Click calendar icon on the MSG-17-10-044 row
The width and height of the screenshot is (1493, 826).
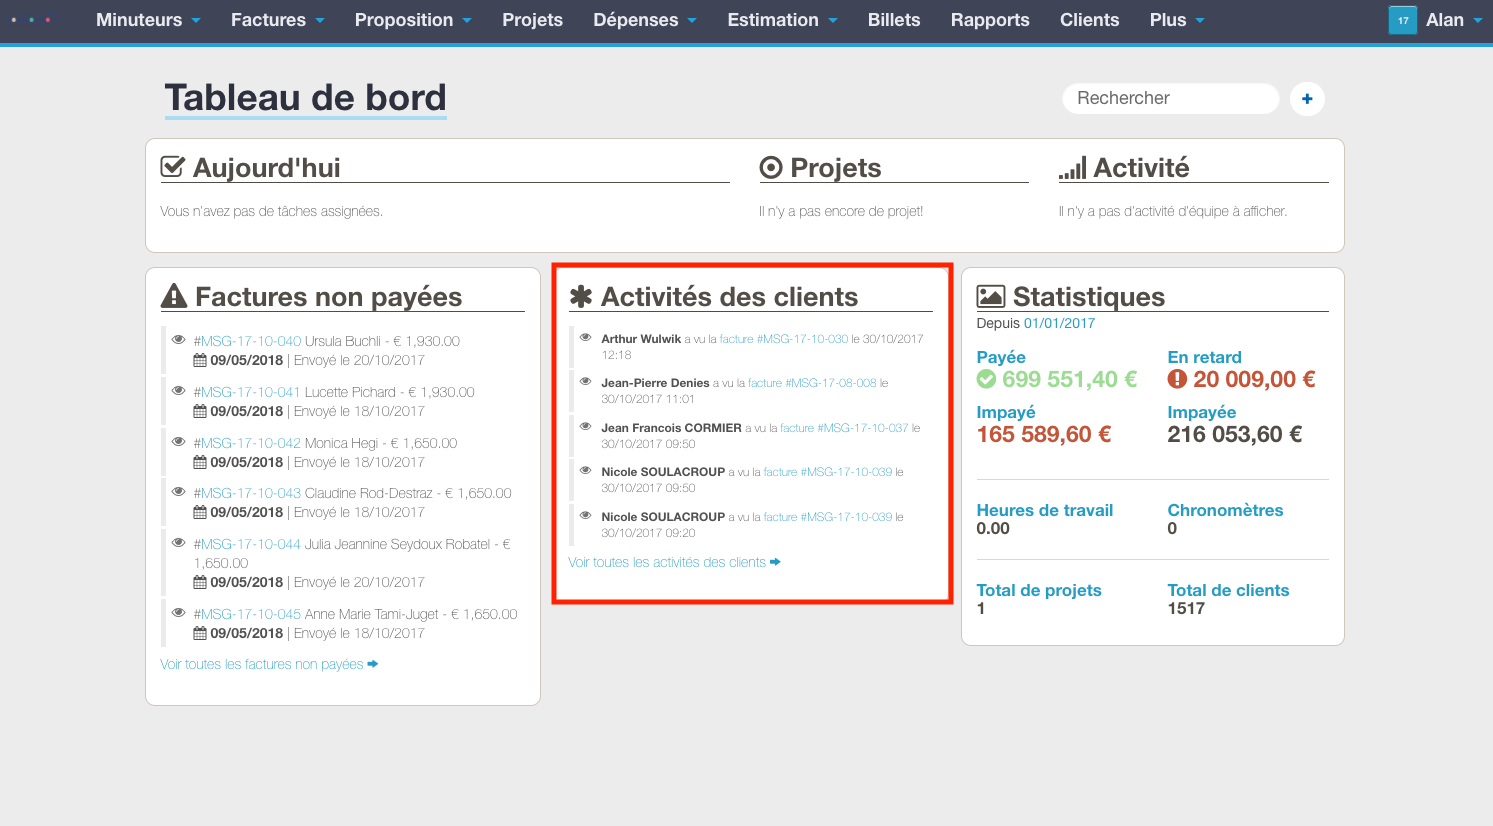click(x=200, y=582)
